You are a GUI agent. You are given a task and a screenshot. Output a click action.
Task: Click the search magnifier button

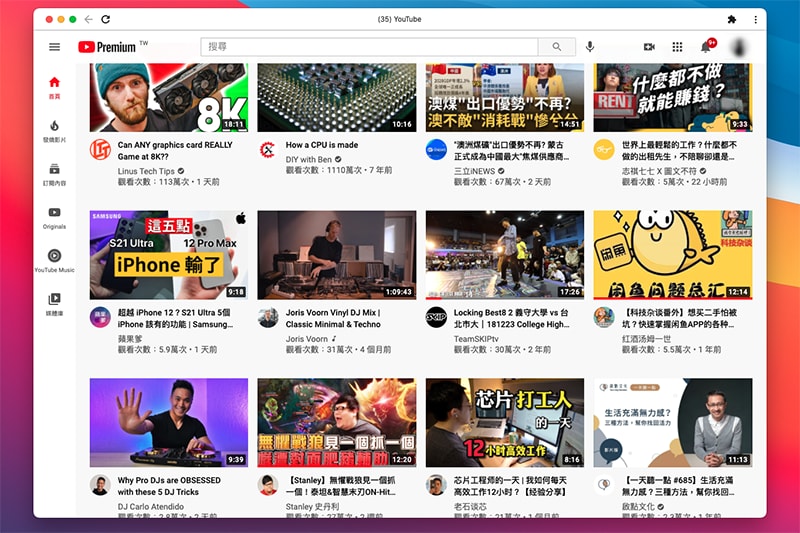[556, 47]
